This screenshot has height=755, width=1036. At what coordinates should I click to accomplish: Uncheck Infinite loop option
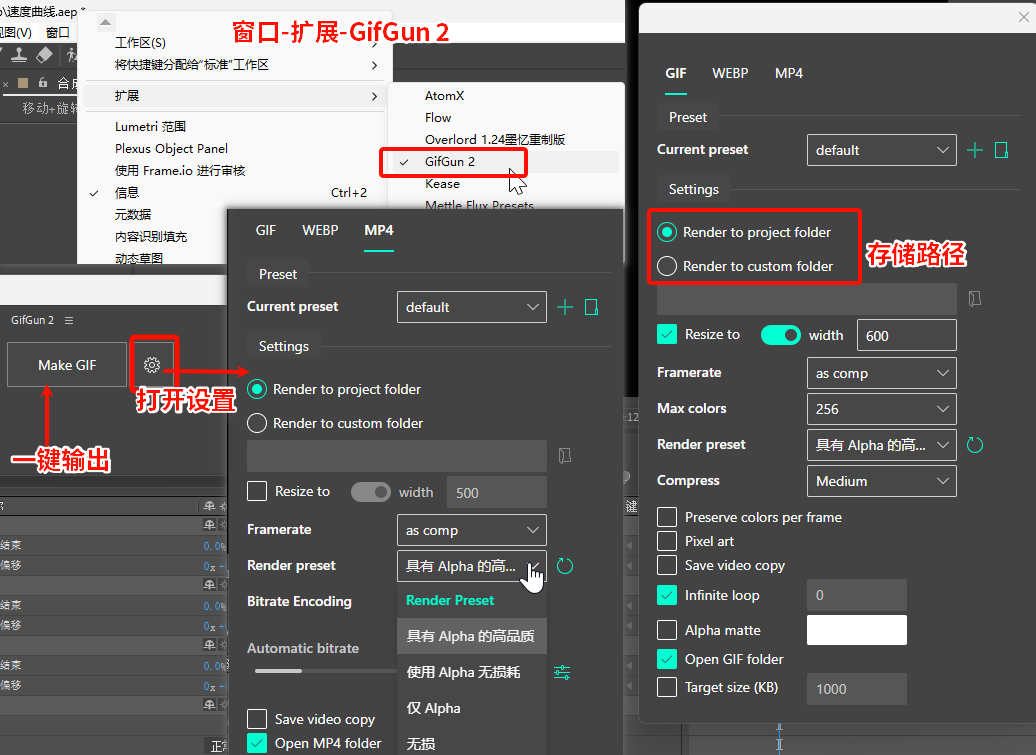click(x=667, y=595)
